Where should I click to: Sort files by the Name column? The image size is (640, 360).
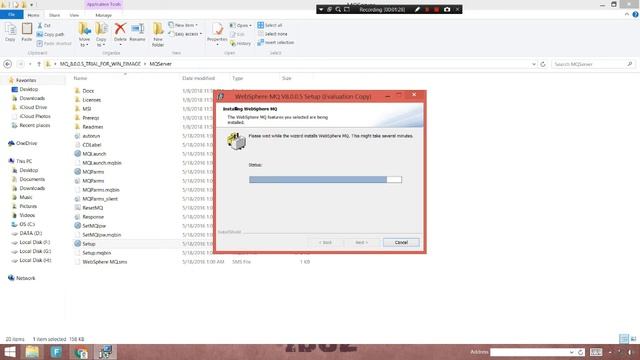(x=80, y=78)
